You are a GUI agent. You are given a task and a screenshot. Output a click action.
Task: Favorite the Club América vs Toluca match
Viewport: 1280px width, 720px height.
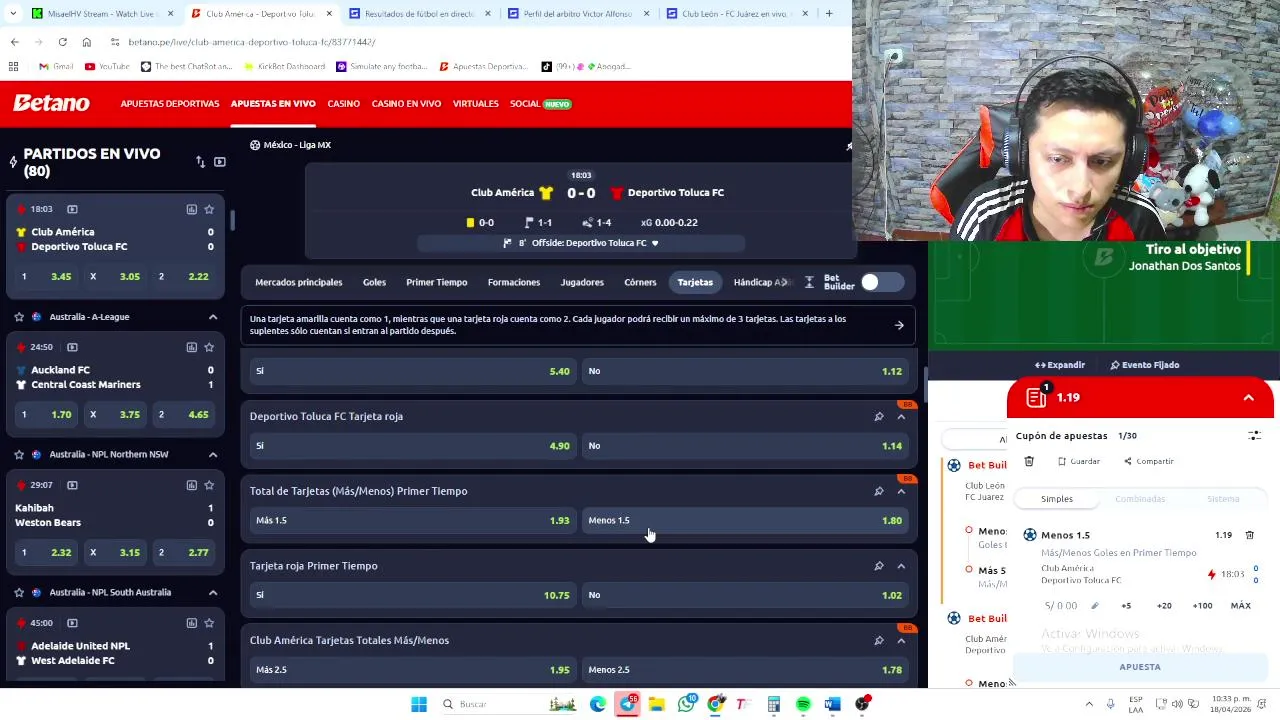pyautogui.click(x=209, y=209)
